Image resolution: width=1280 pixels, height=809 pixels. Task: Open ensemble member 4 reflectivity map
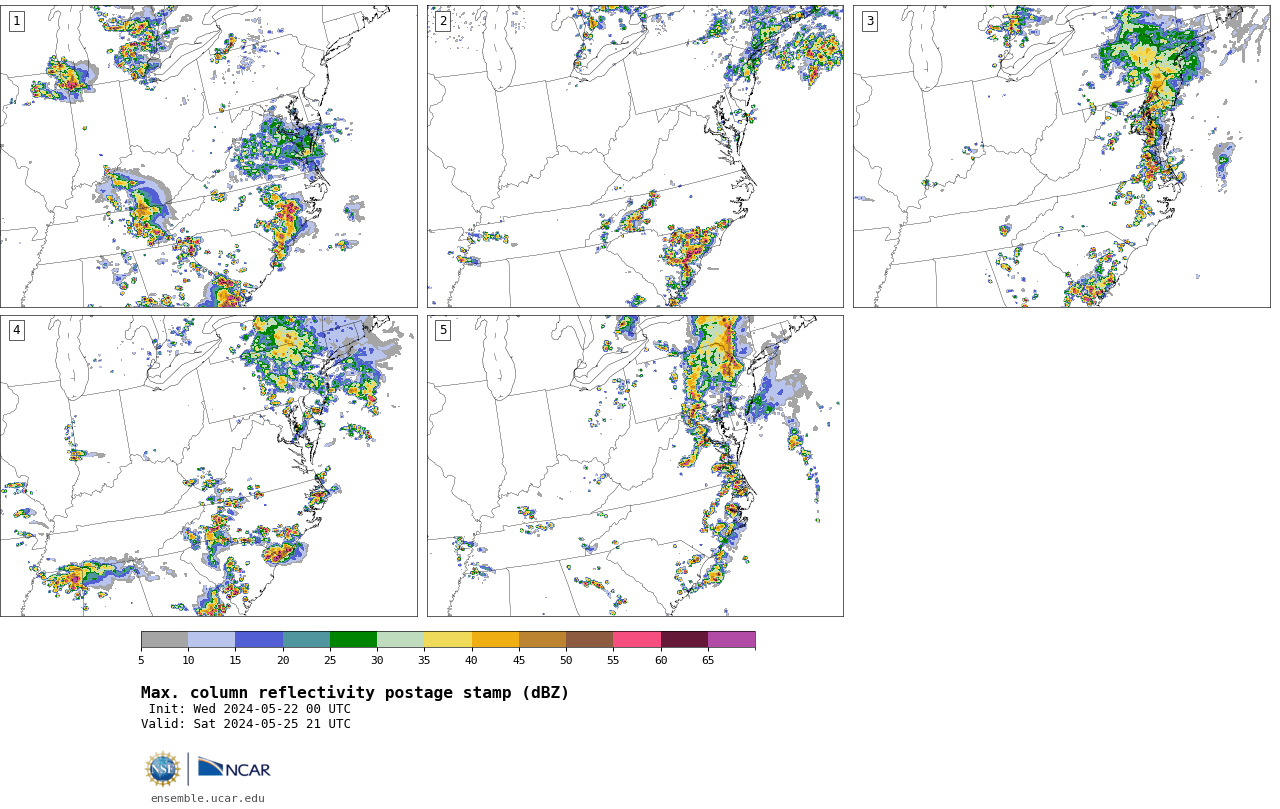point(209,466)
